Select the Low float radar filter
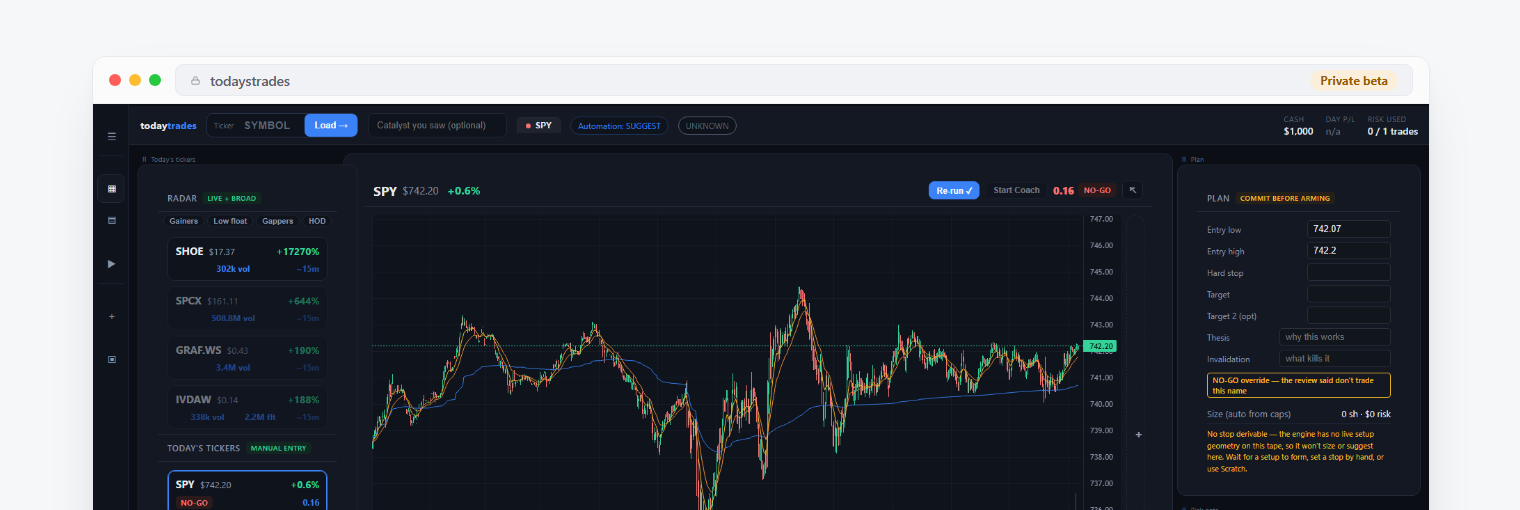The width and height of the screenshot is (1520, 510). [230, 221]
